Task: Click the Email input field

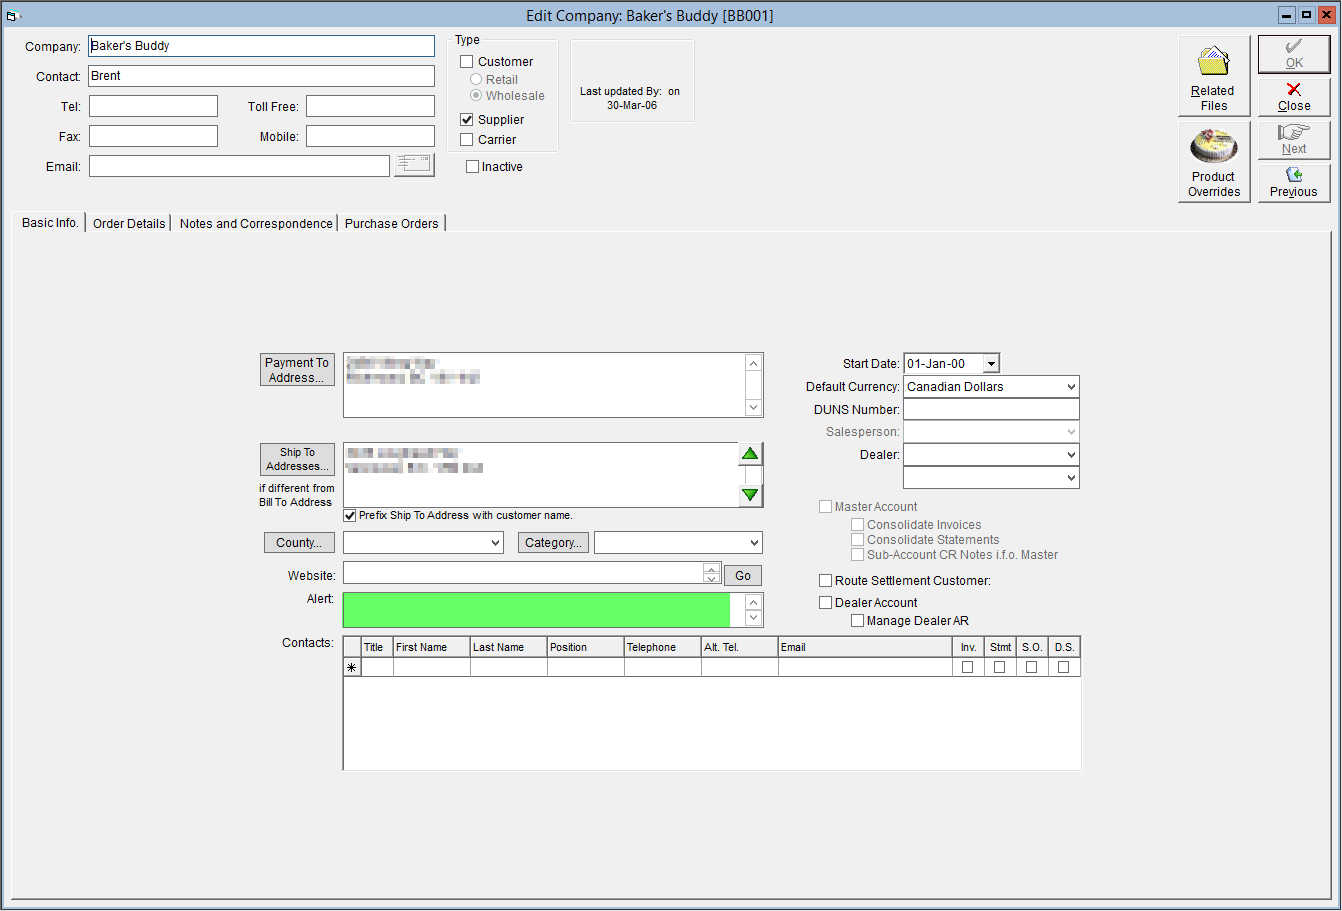Action: click(239, 166)
